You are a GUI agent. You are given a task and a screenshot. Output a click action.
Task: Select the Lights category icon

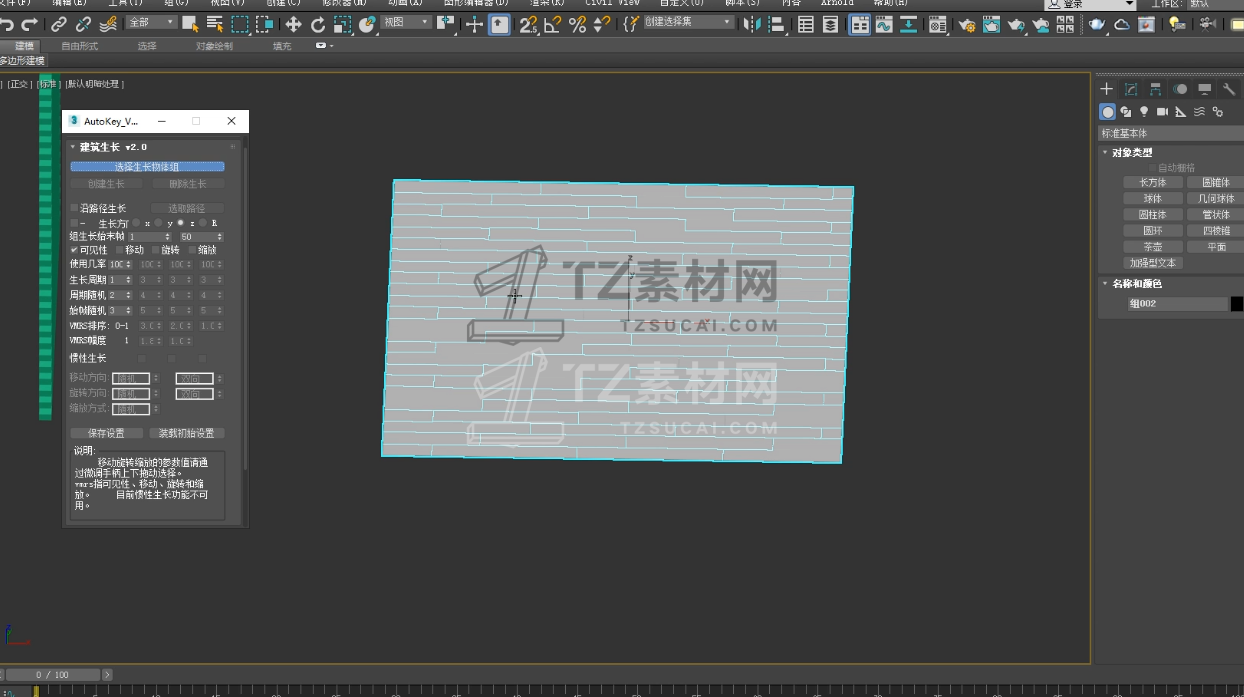(1144, 112)
